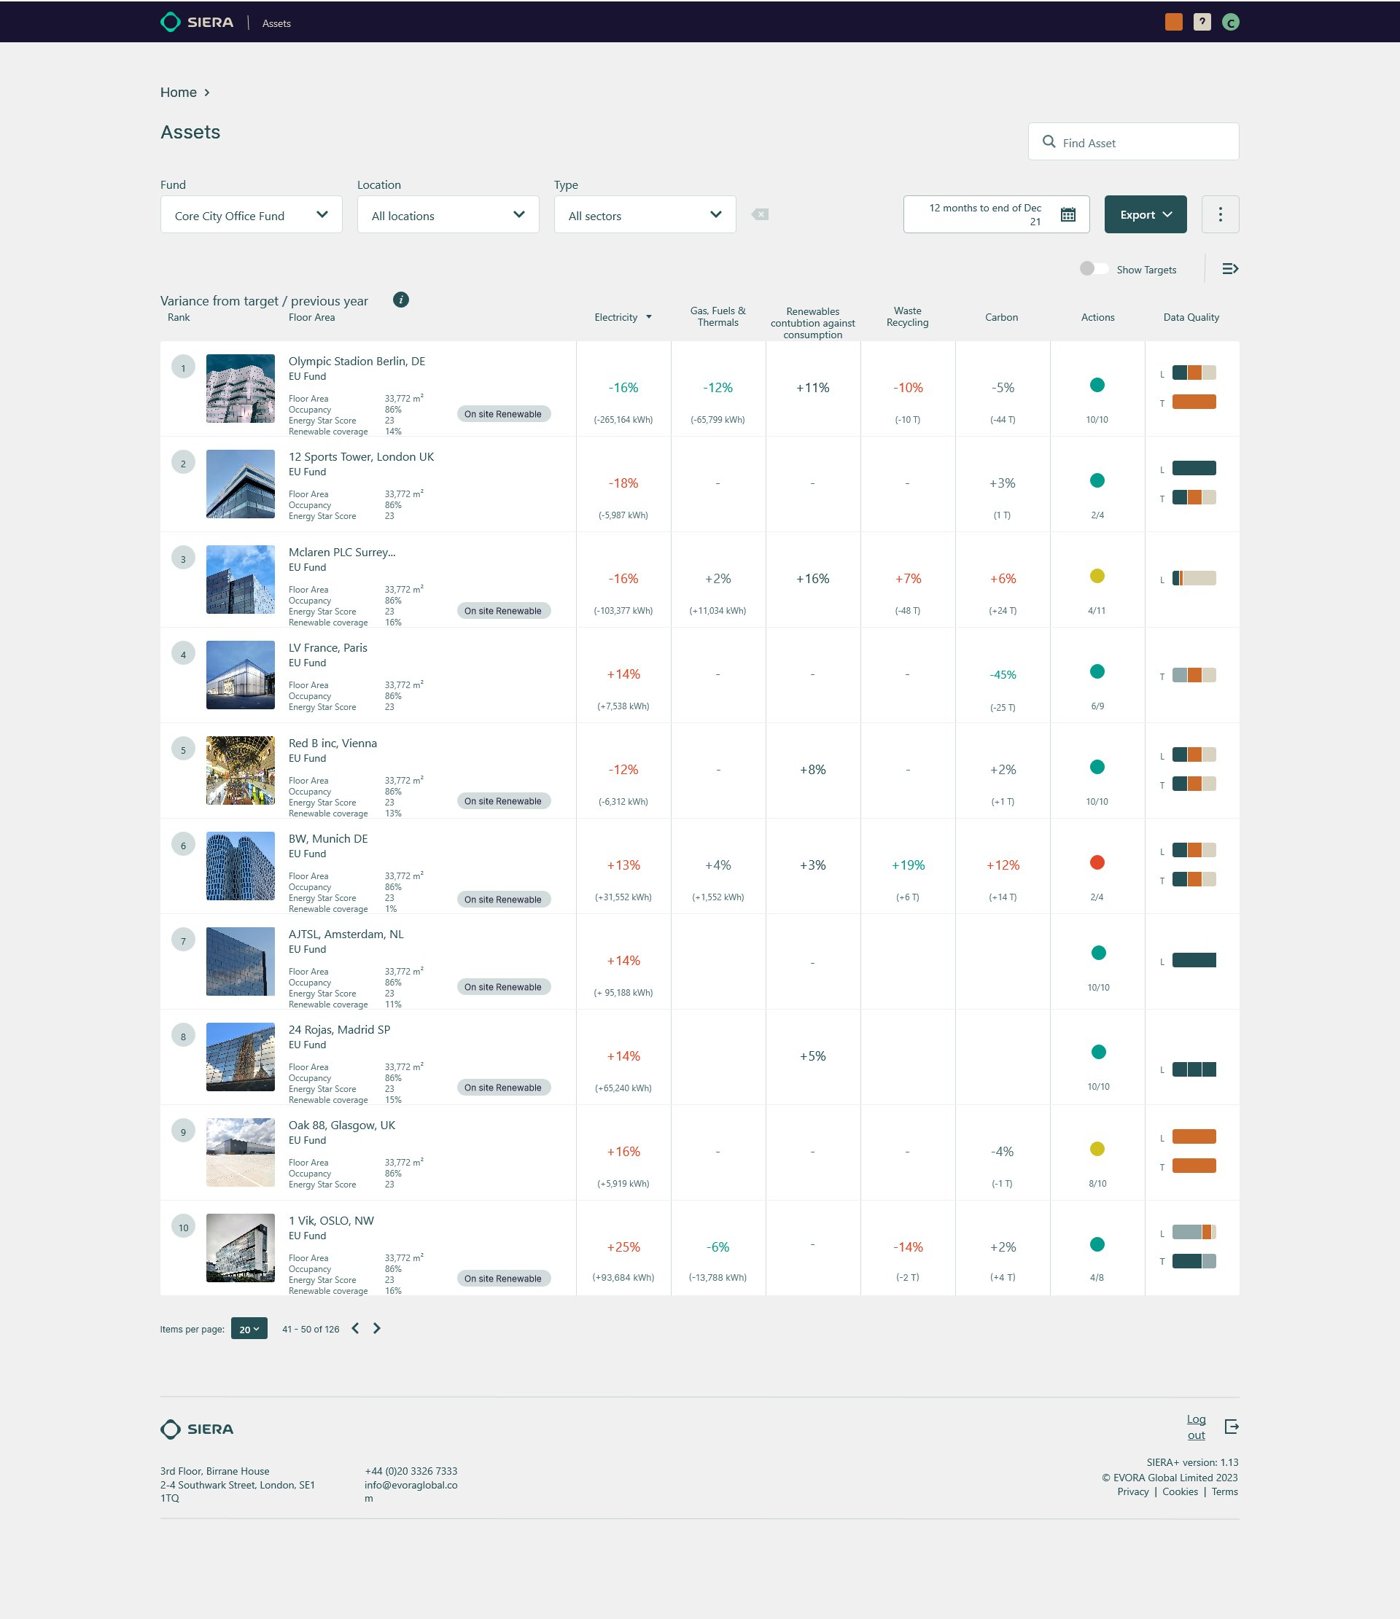Viewport: 1400px width, 1619px height.
Task: Open the orange notification square icon
Action: click(x=1174, y=22)
